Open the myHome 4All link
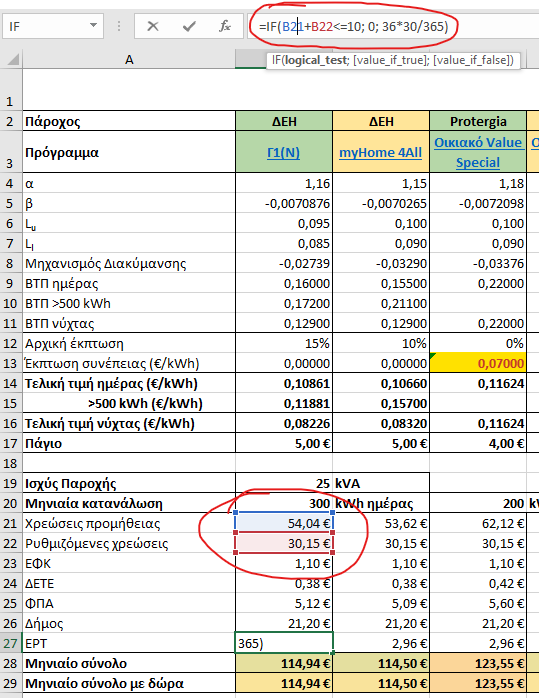The image size is (539, 698). (381, 153)
